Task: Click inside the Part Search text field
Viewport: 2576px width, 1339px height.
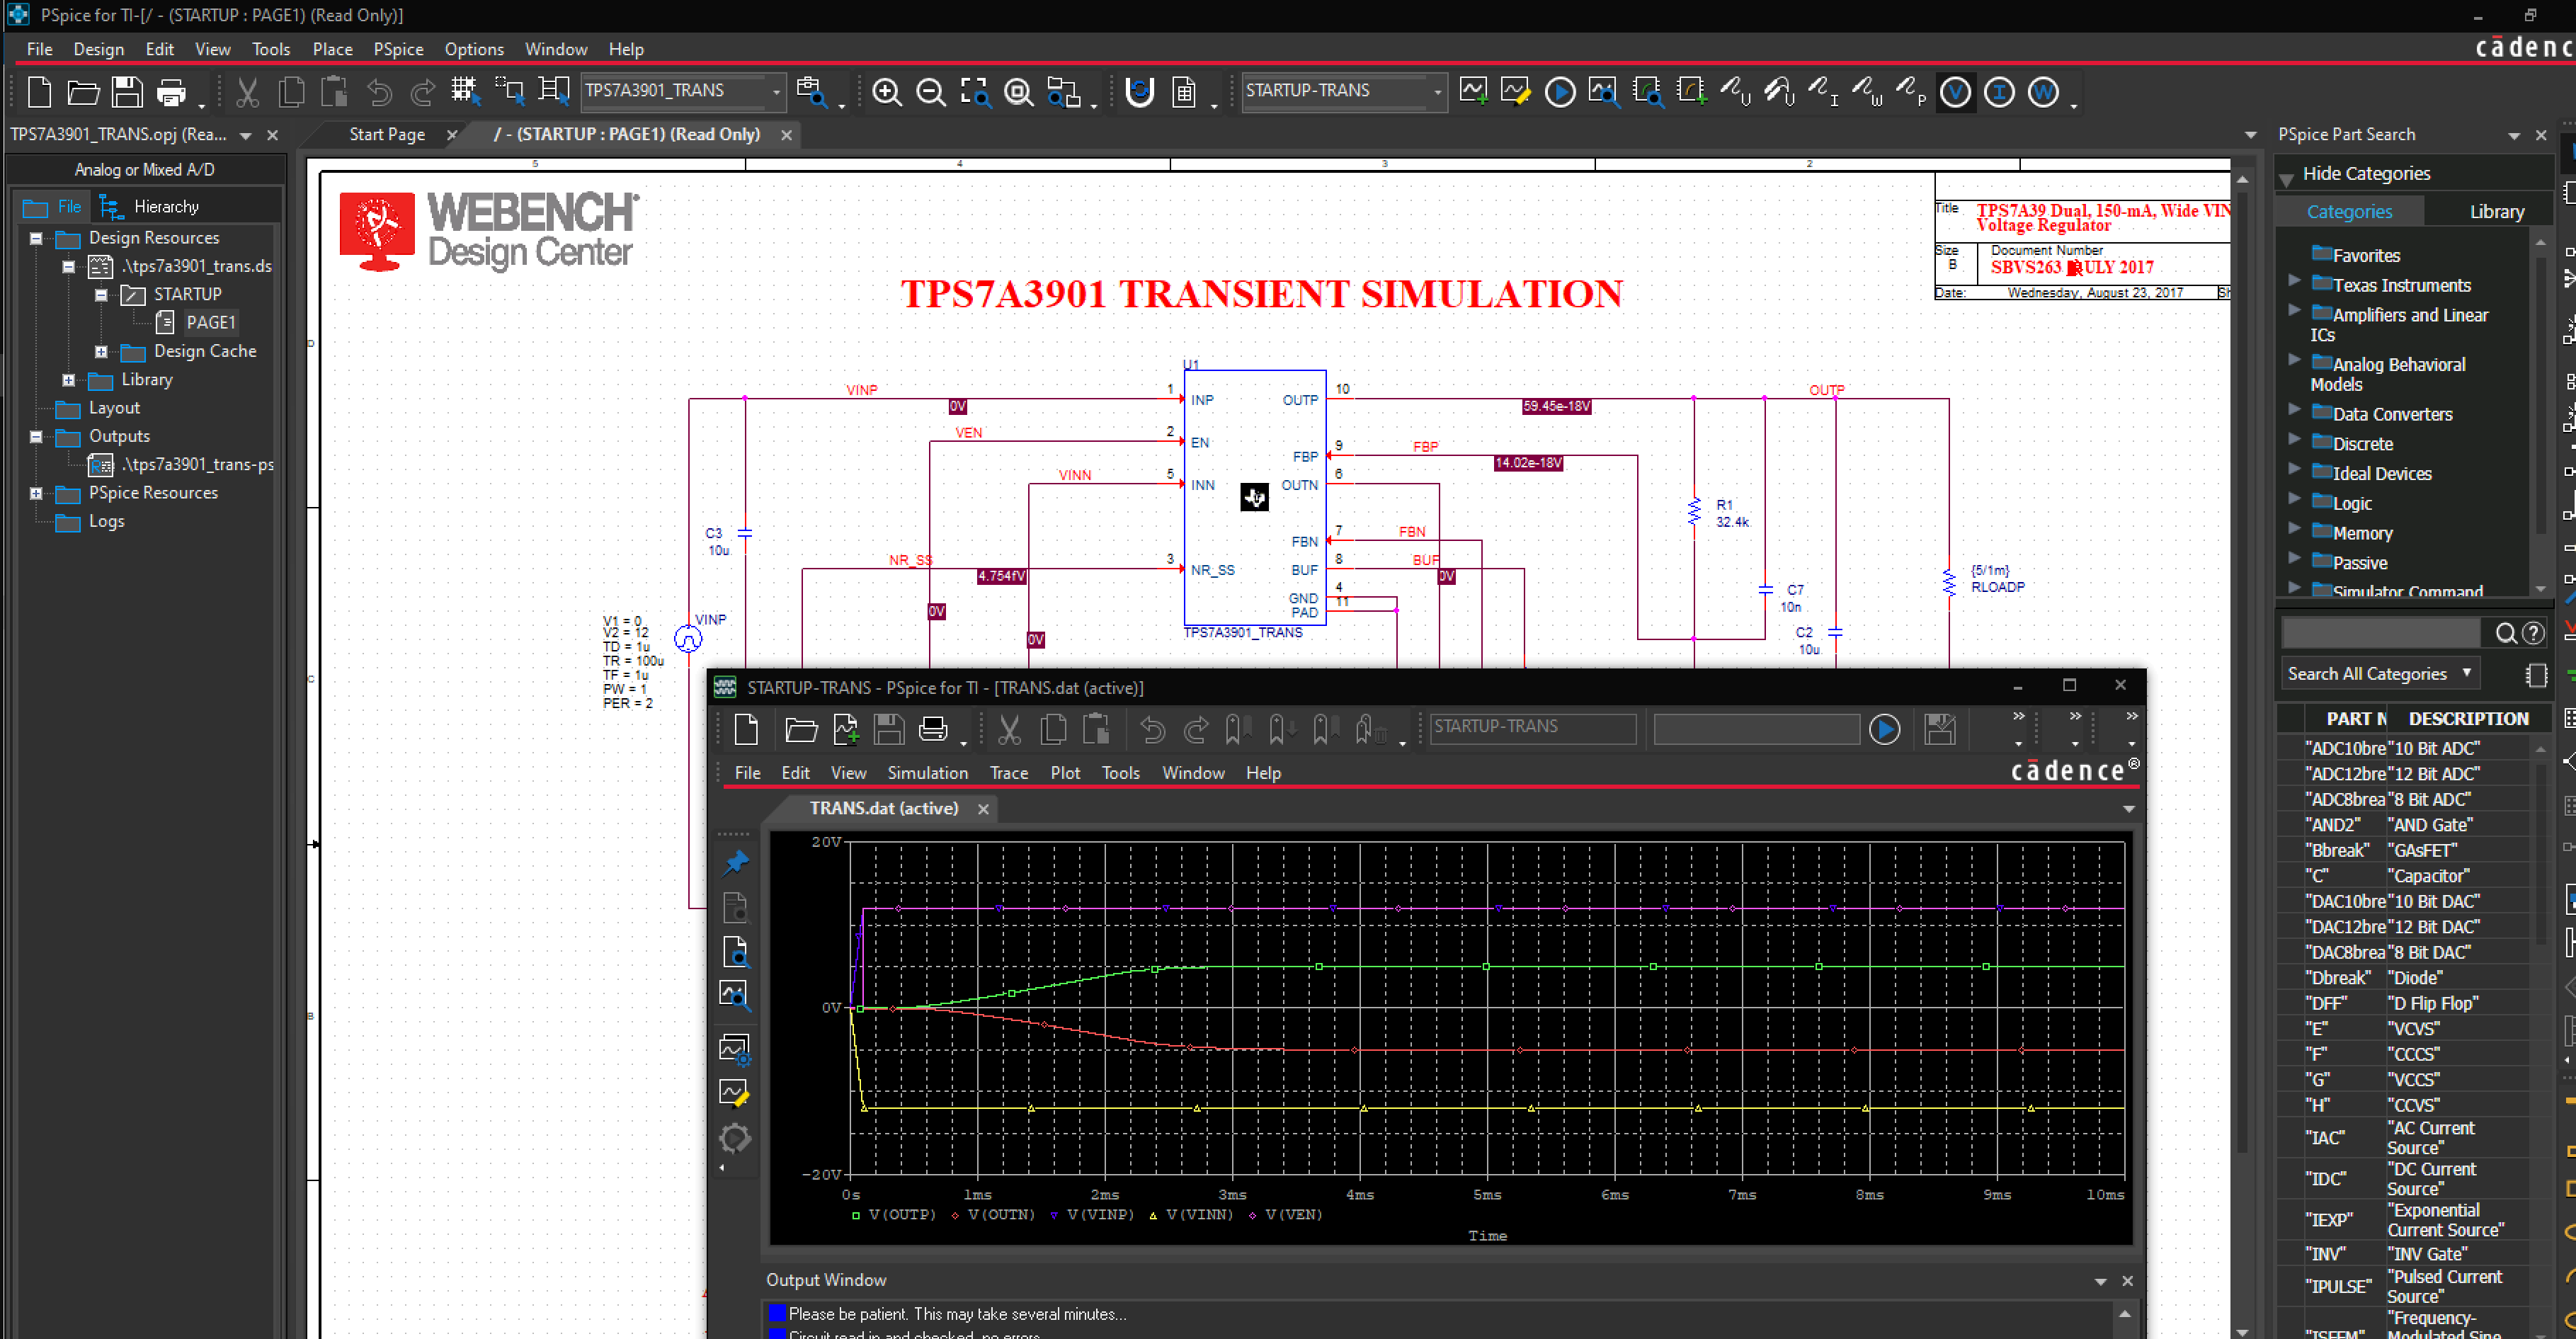Action: coord(2380,633)
